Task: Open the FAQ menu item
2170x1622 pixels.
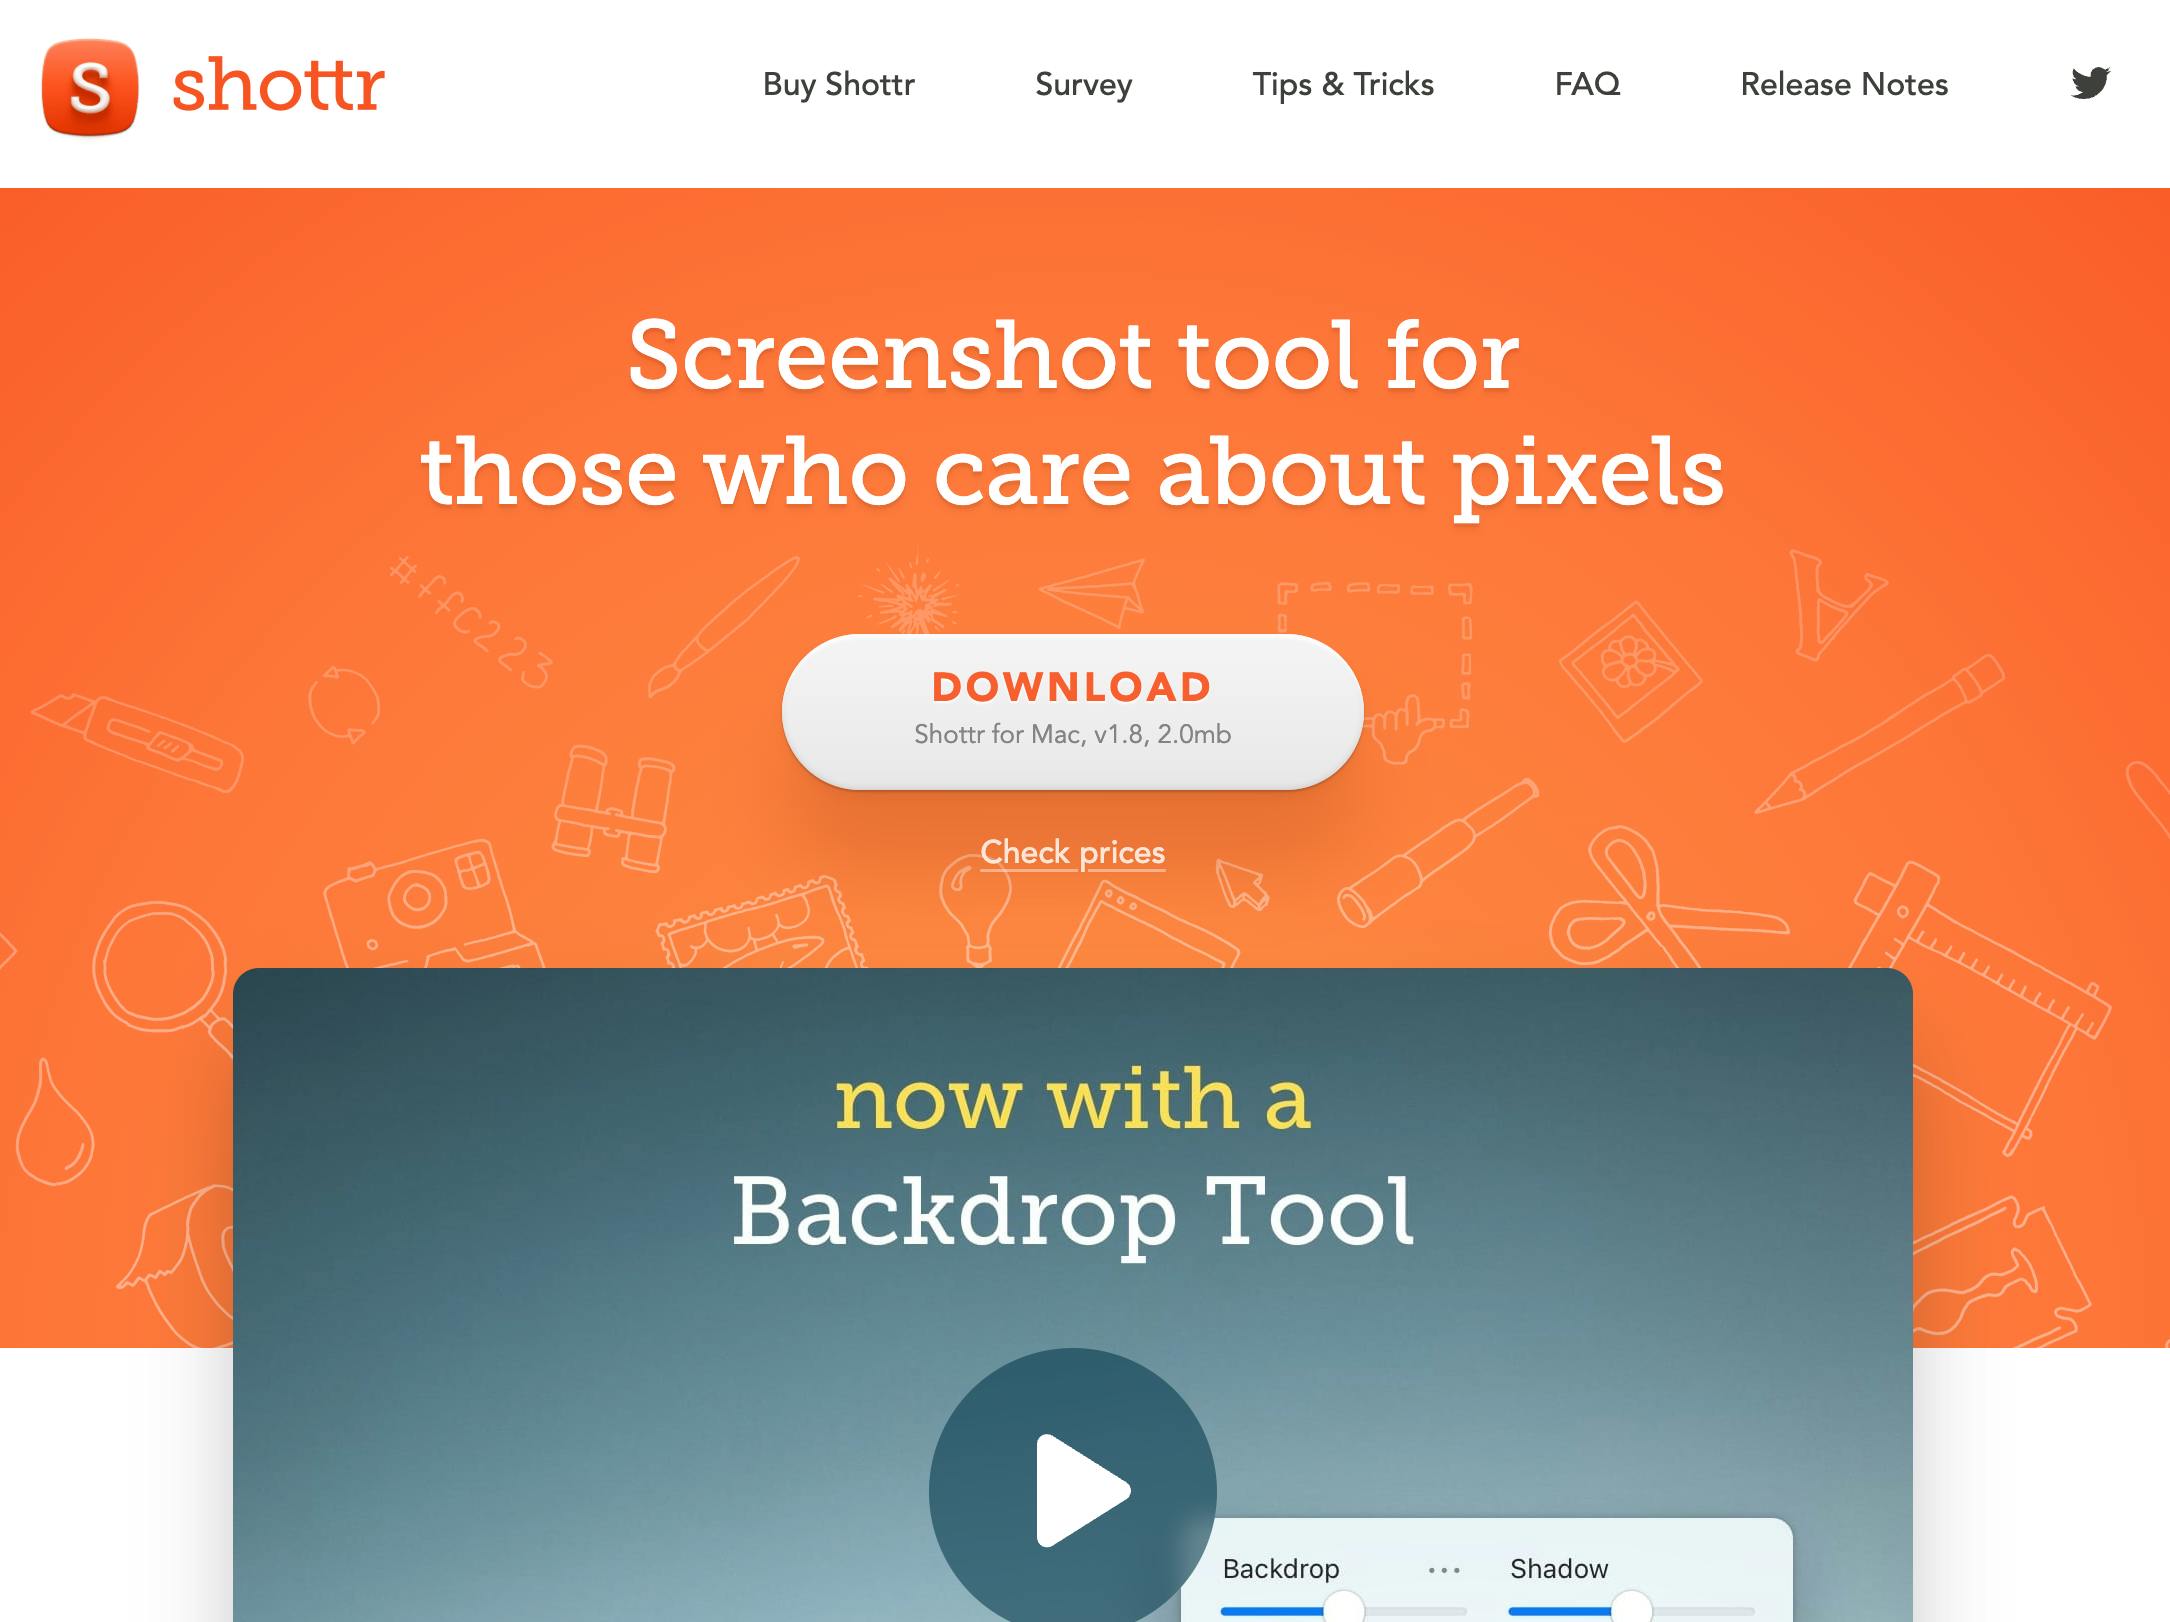Action: (1586, 83)
